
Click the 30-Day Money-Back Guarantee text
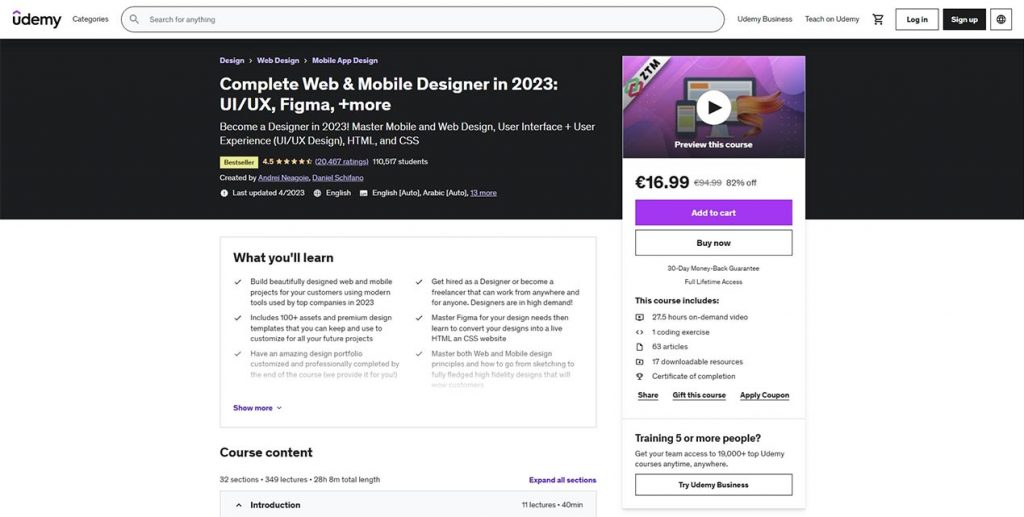pyautogui.click(x=713, y=268)
